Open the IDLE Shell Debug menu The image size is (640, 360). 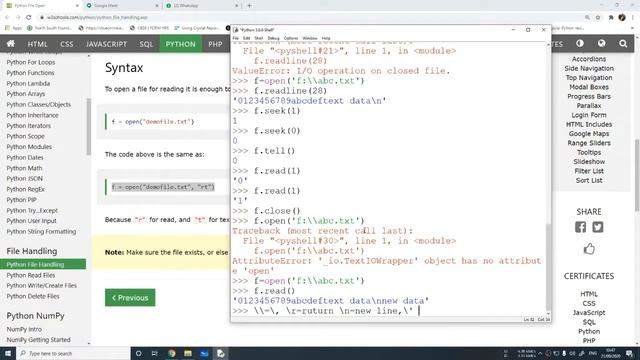coord(273,38)
